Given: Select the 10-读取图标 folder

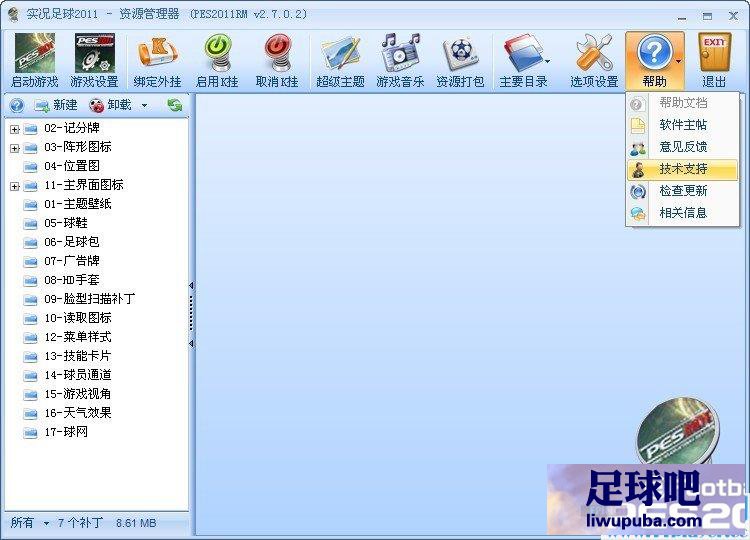Looking at the screenshot, I should [x=77, y=318].
